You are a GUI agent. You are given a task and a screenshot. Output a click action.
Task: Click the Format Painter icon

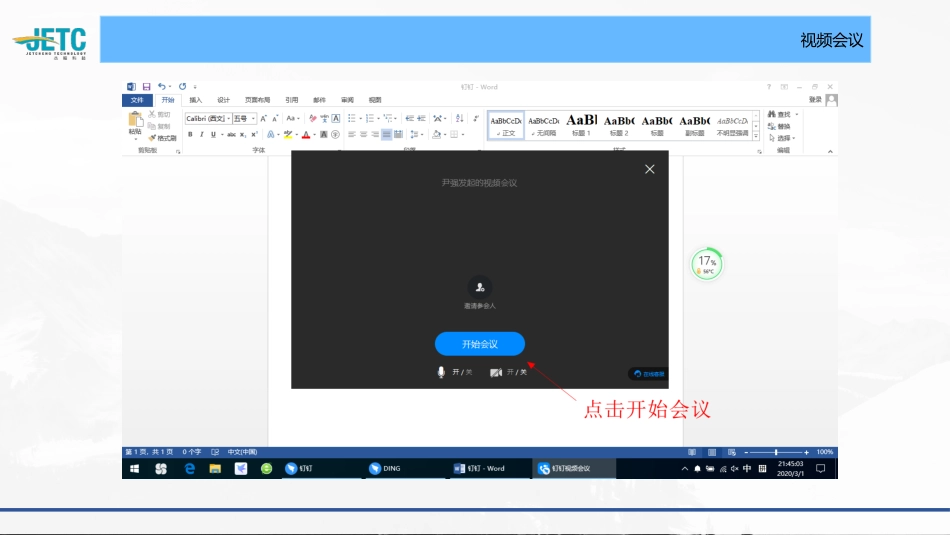pos(151,138)
